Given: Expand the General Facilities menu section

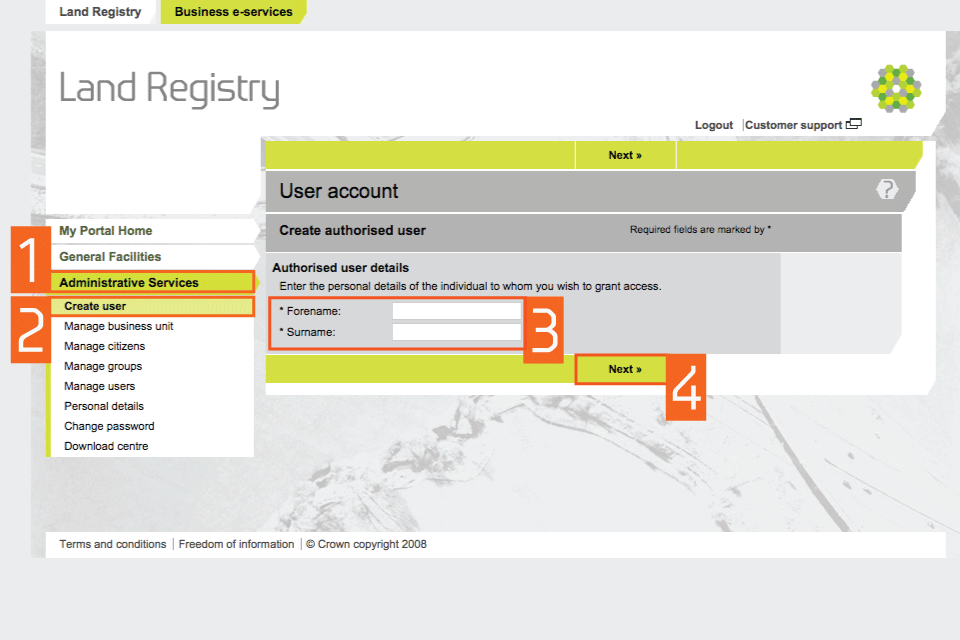Looking at the screenshot, I should pos(110,257).
